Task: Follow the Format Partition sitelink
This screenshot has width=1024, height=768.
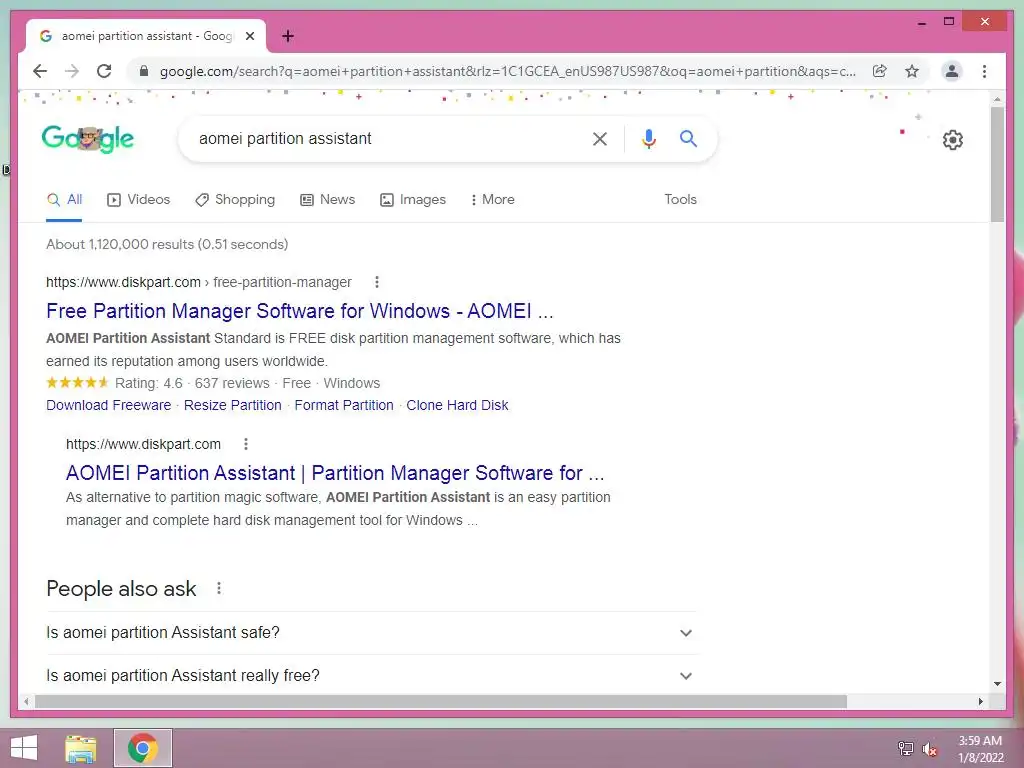Action: [x=344, y=406]
